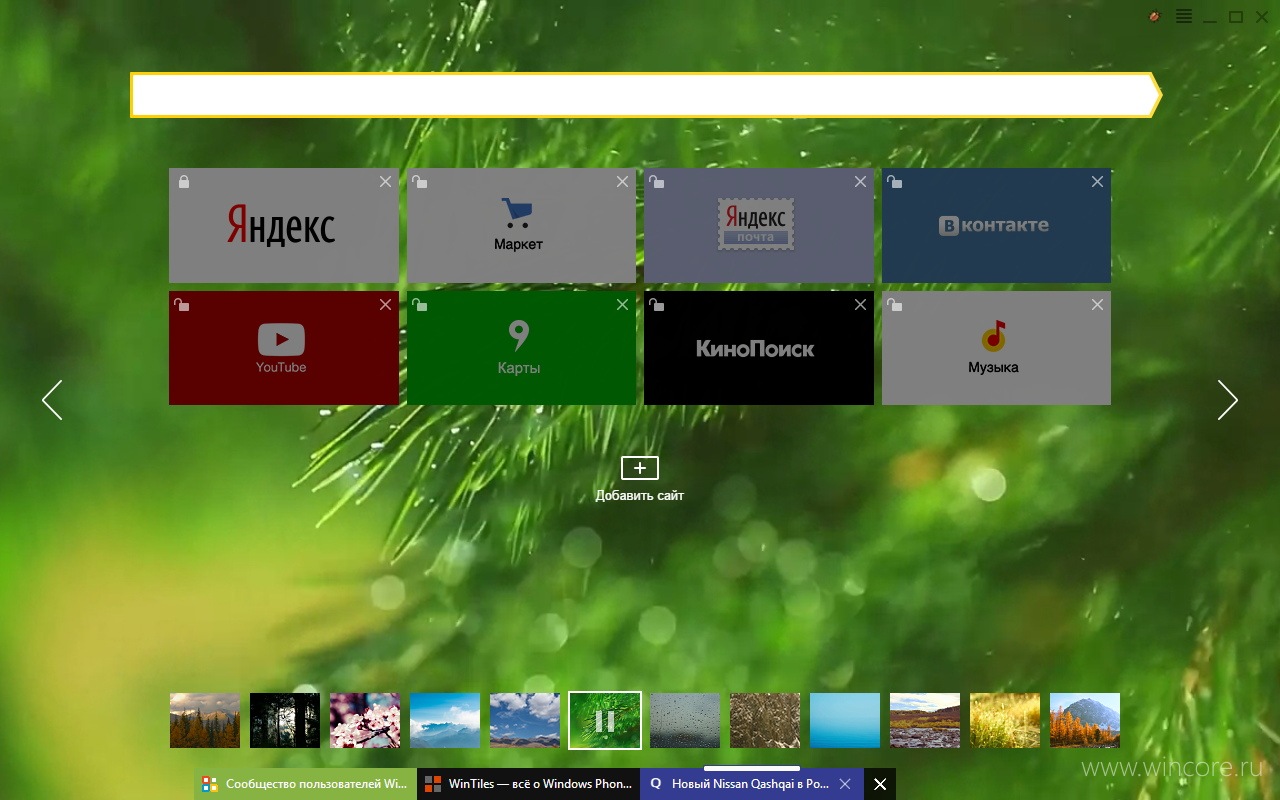The height and width of the screenshot is (800, 1280).
Task: Toggle the pin lock on Карты tile
Action: [420, 304]
